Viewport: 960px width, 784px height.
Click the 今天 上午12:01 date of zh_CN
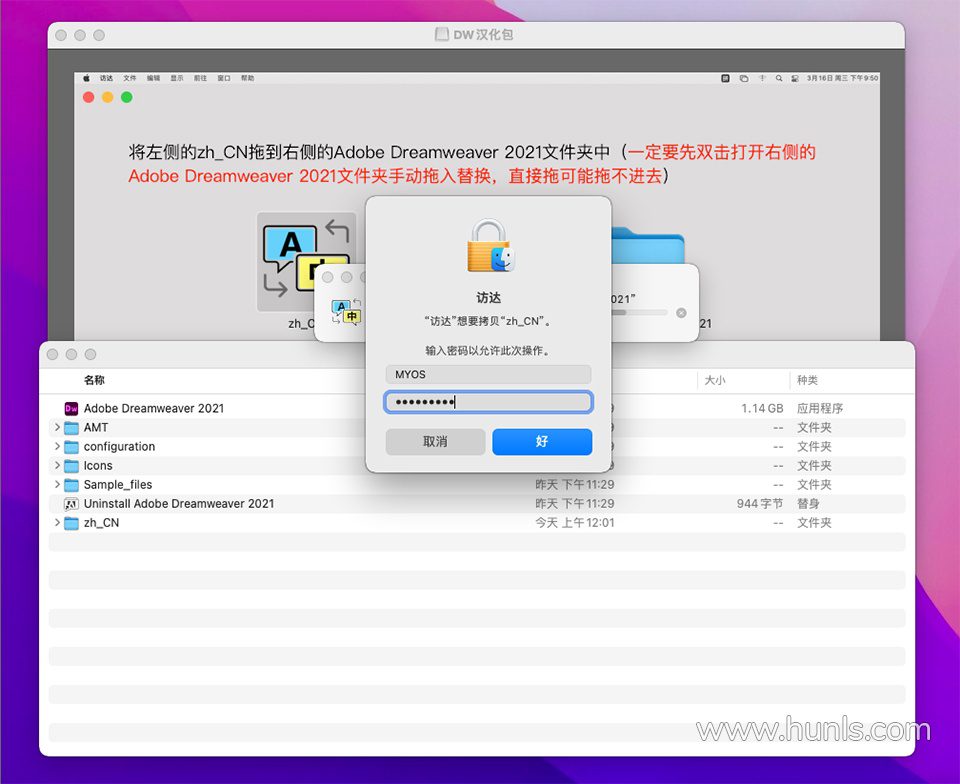pos(575,523)
